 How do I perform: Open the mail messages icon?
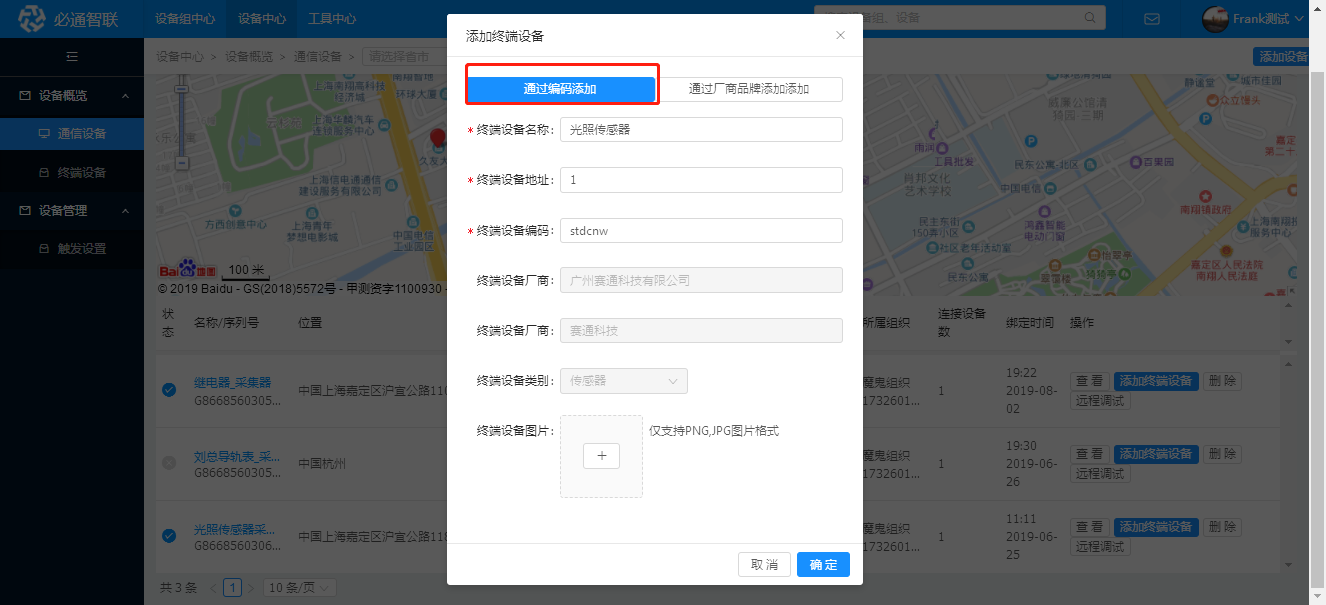point(1152,19)
